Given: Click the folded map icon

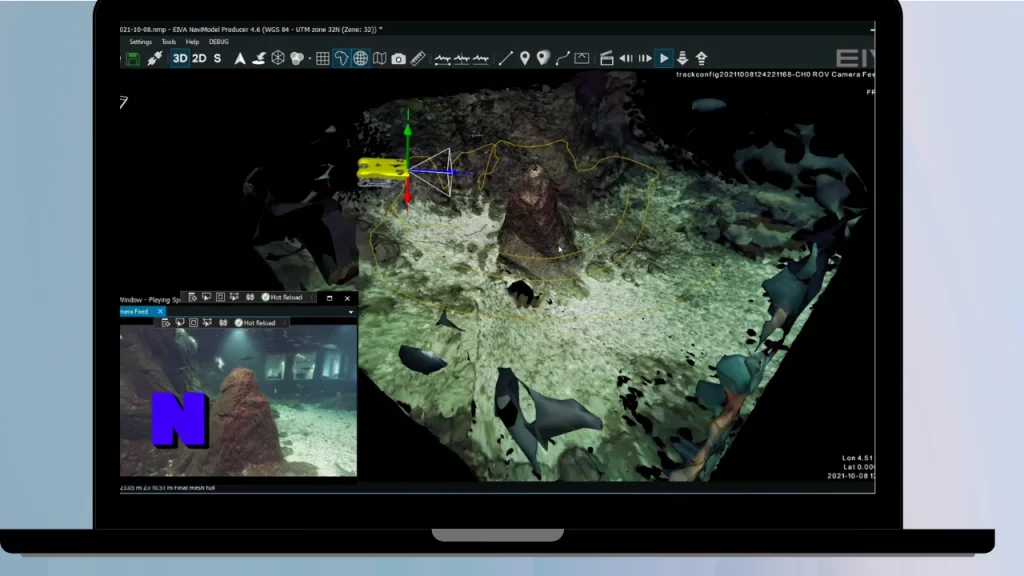Looking at the screenshot, I should (379, 58).
